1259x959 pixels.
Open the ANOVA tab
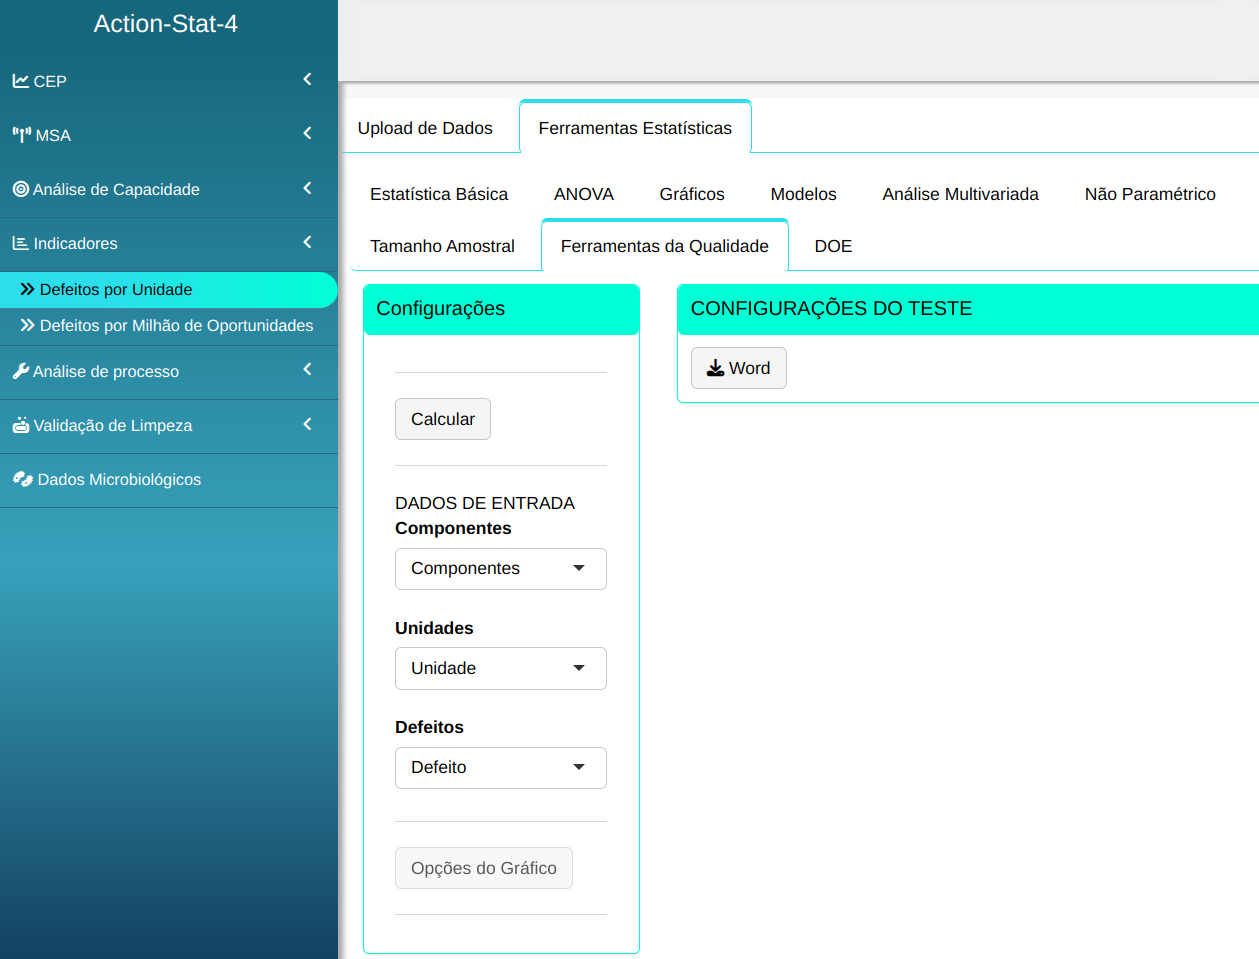pyautogui.click(x=583, y=194)
